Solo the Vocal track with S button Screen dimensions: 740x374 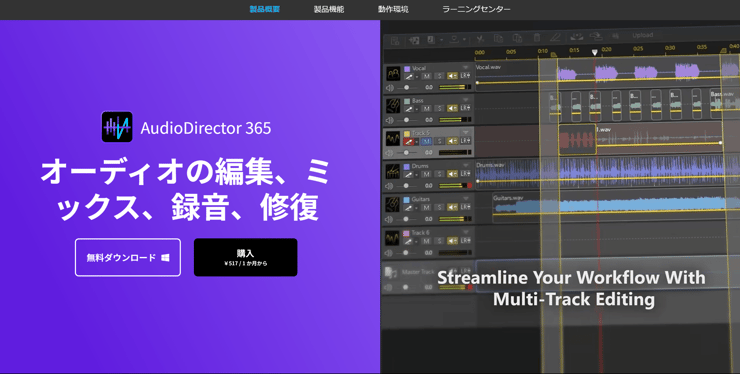tap(439, 76)
